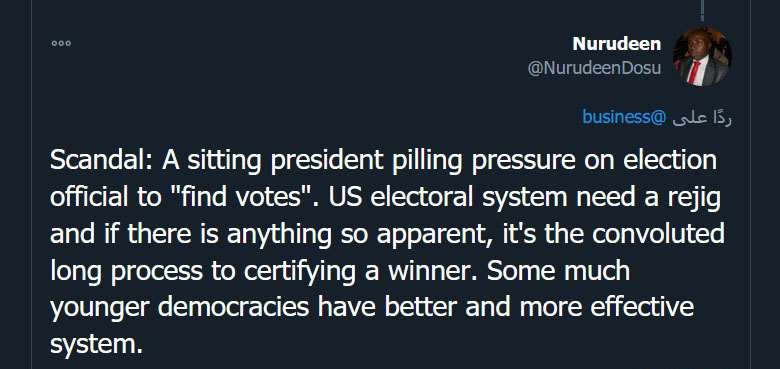Open Nurudeen's profile picture

(x=702, y=56)
